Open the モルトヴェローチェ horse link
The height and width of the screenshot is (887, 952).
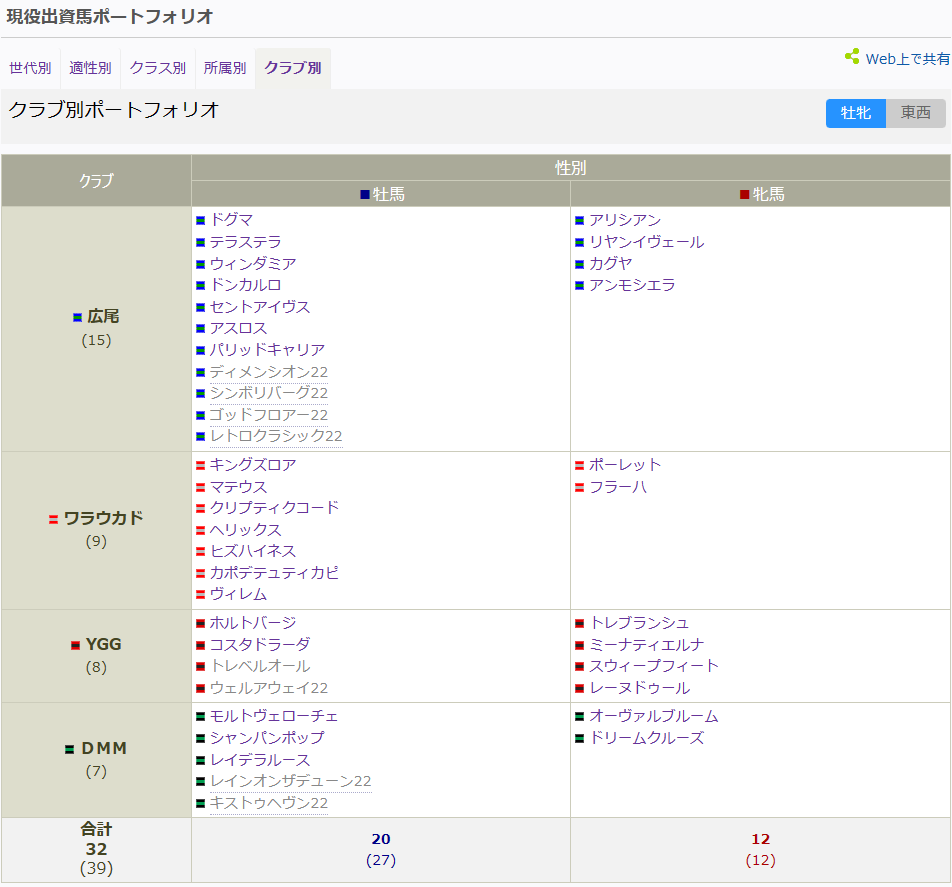[x=273, y=716]
